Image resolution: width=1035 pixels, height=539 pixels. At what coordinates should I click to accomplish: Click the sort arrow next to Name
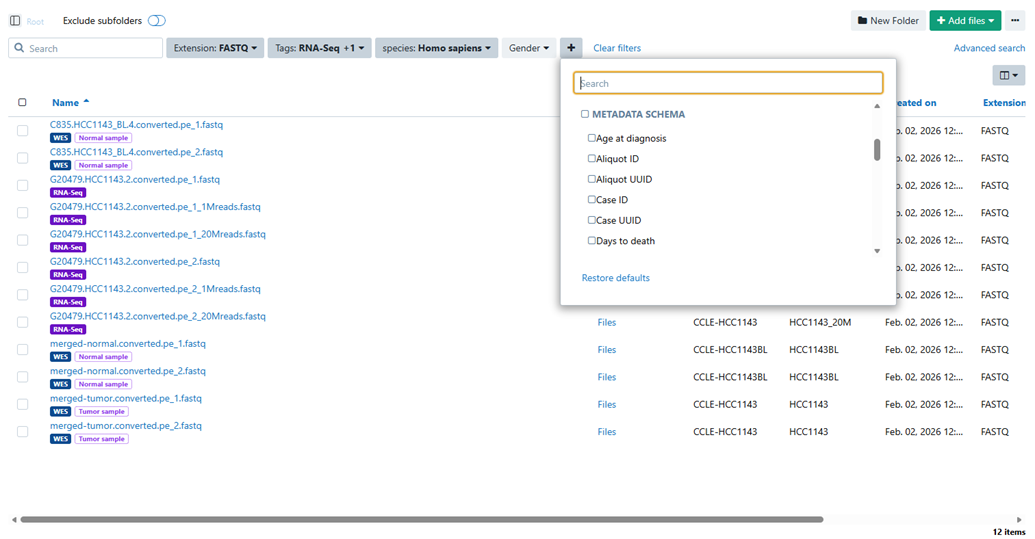[86, 102]
